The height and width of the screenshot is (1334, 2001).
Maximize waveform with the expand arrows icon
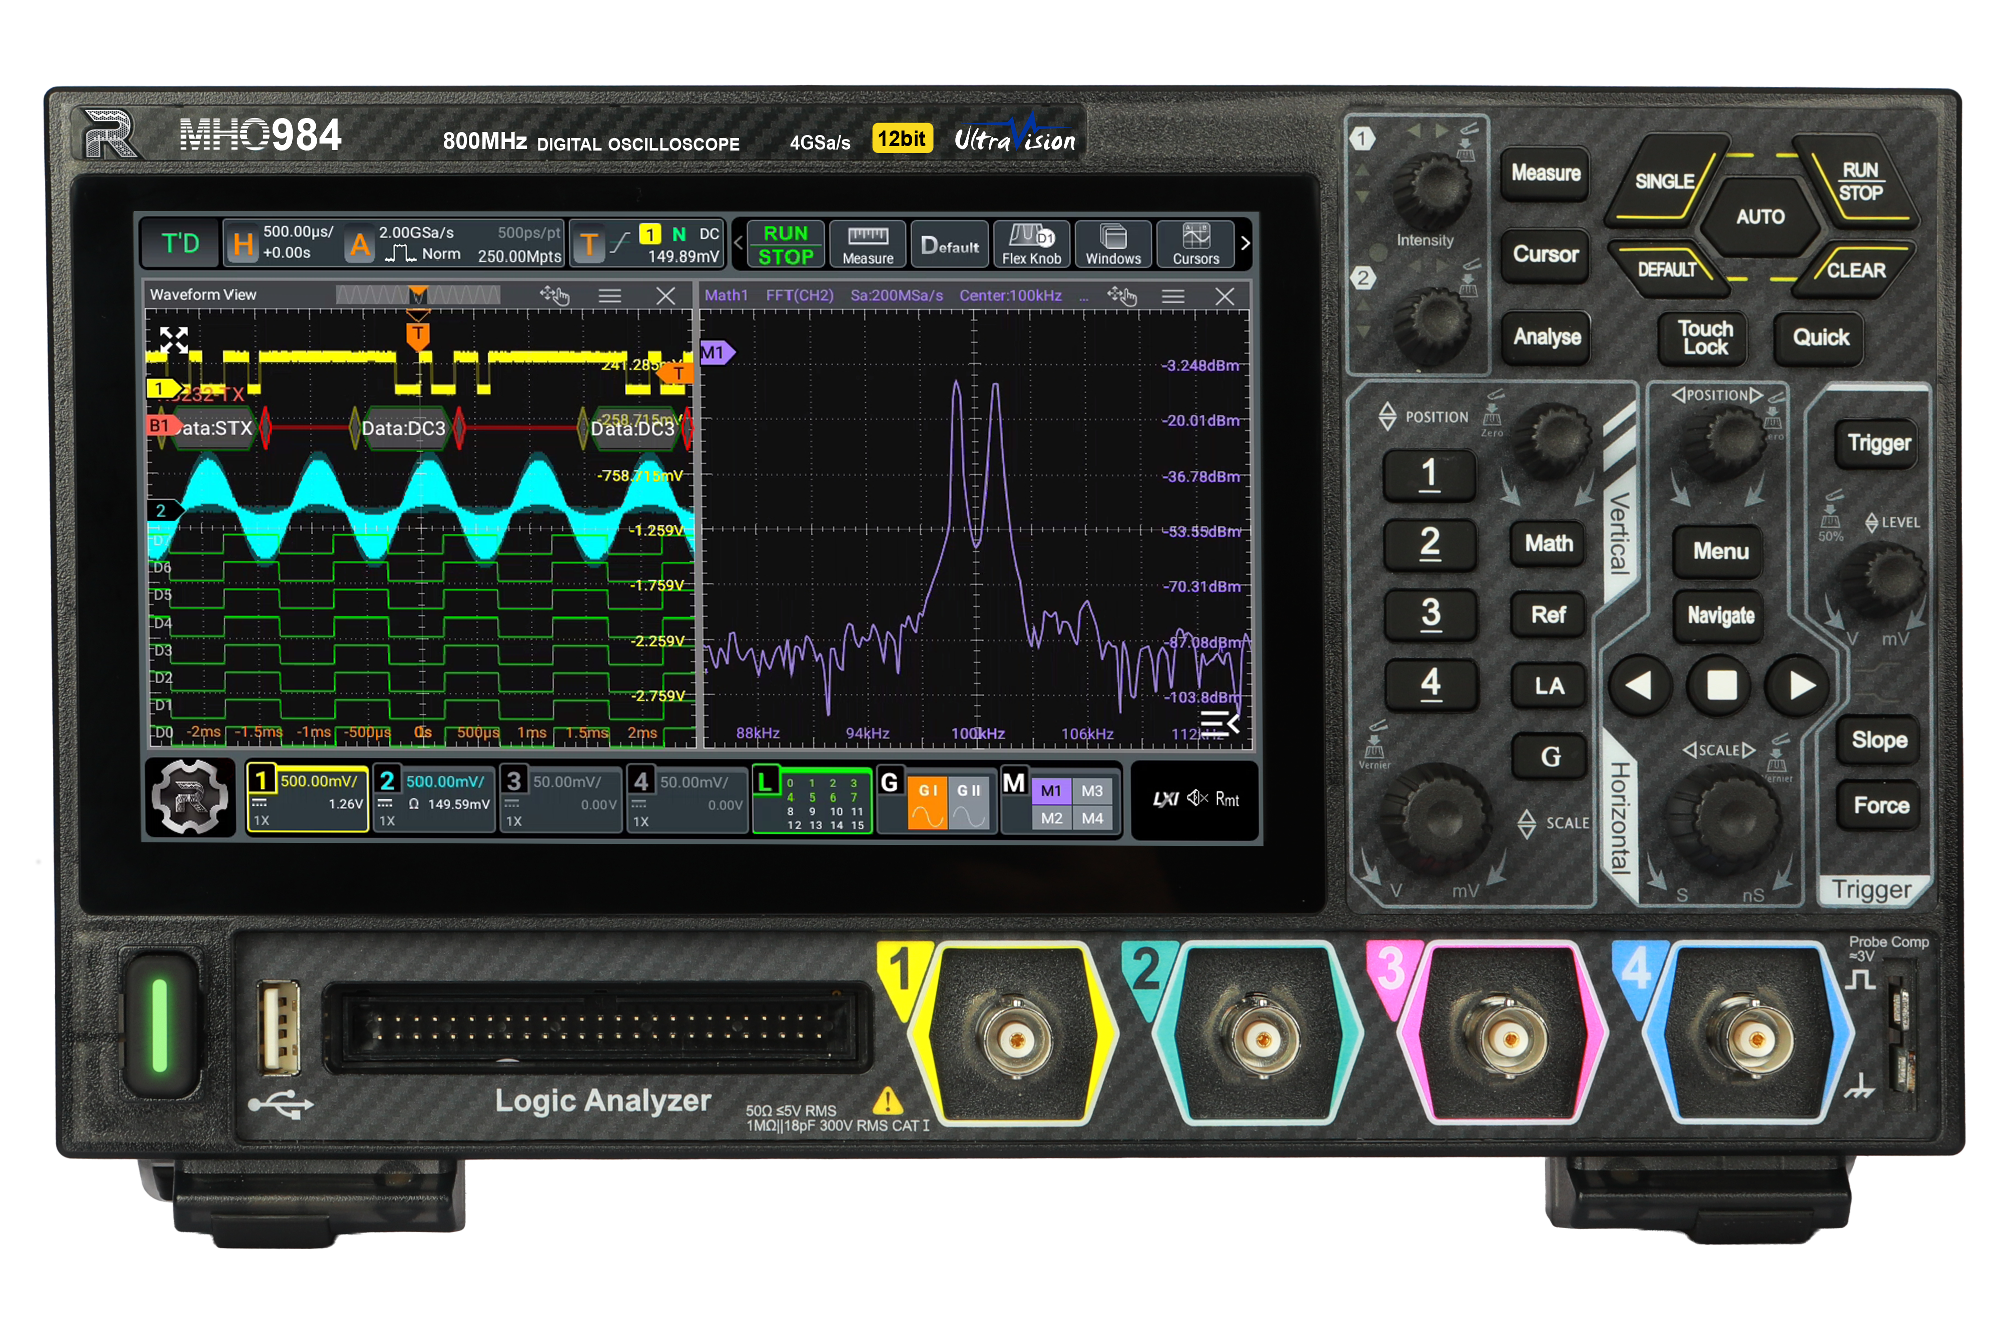click(174, 340)
